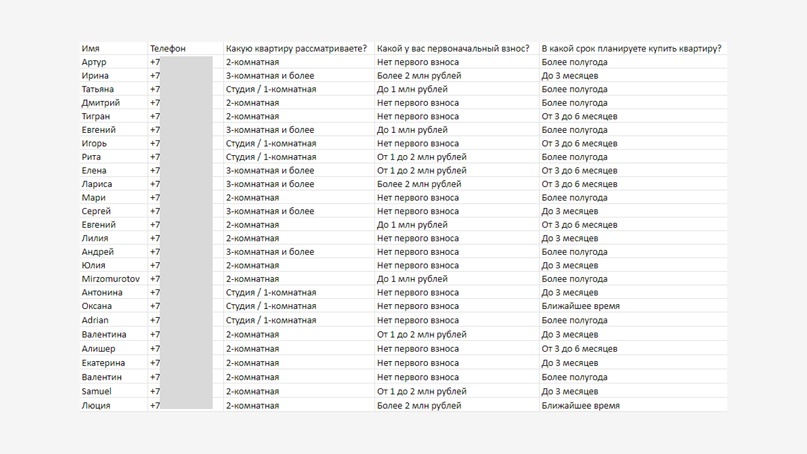Click Тигран's "От 3 до 6 месяцев" cell
This screenshot has width=807, height=454.
coord(579,116)
